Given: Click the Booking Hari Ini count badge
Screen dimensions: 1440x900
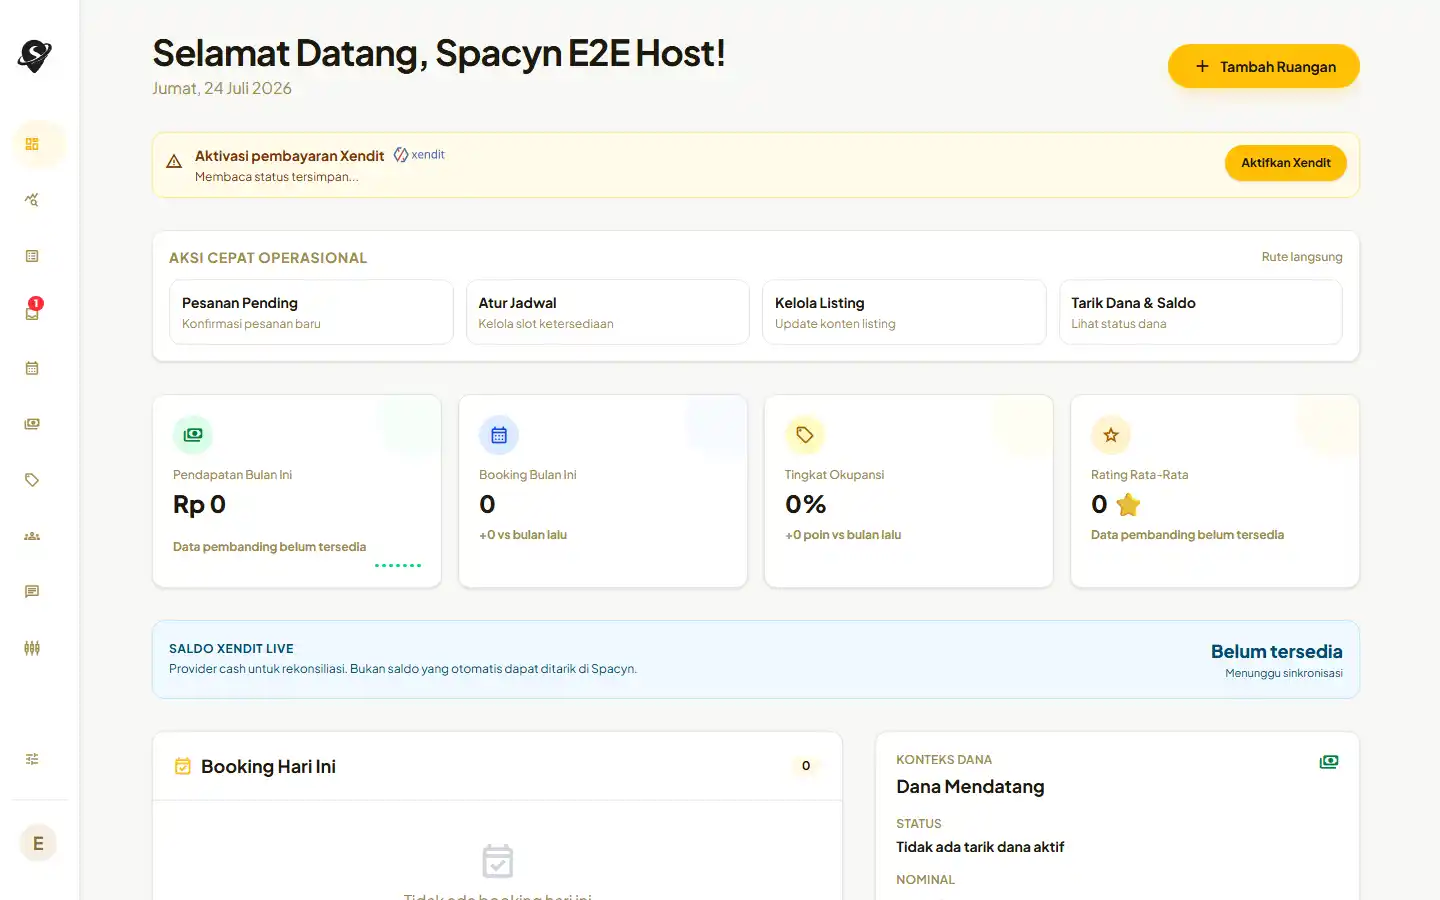Looking at the screenshot, I should click(806, 766).
